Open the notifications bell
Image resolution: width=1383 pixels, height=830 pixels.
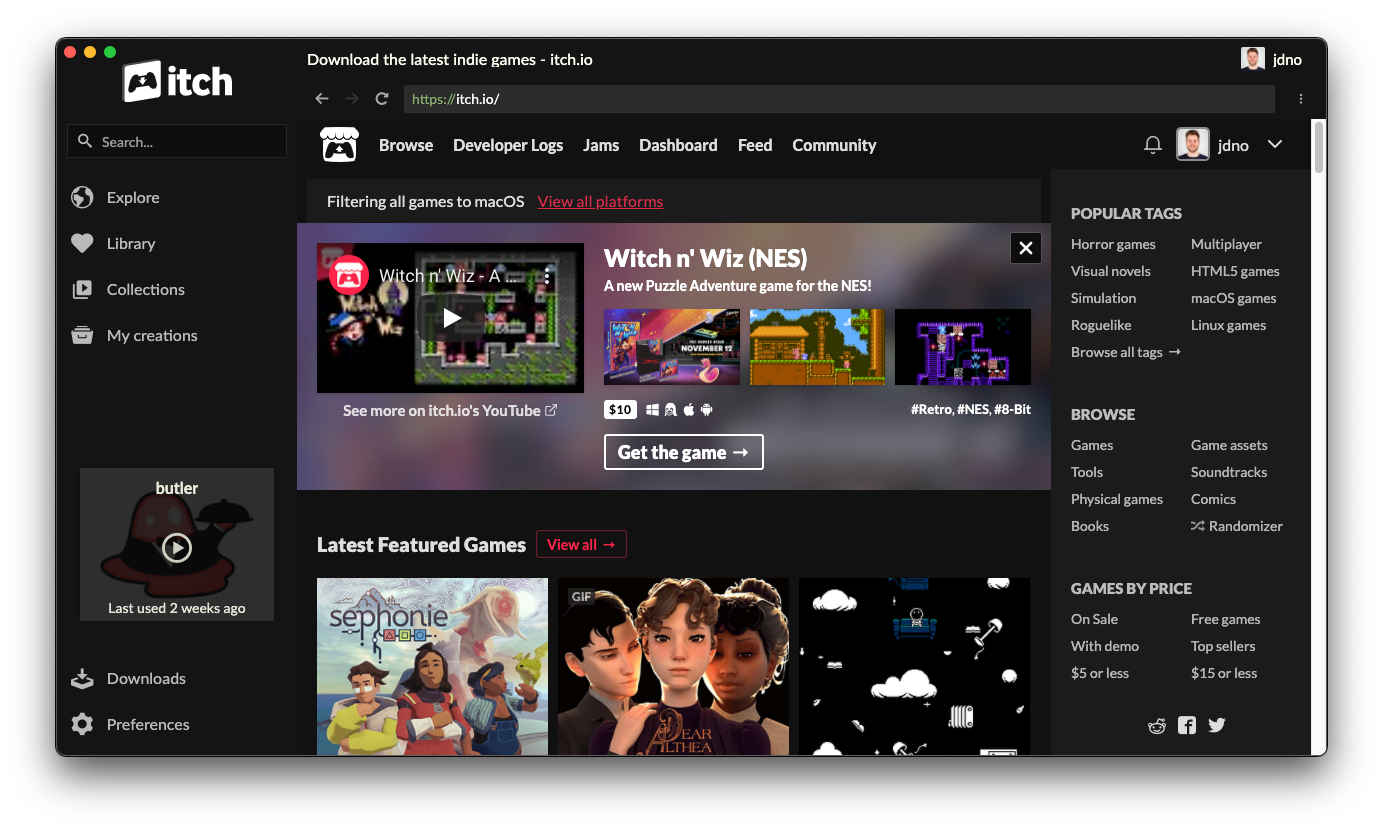point(1152,145)
